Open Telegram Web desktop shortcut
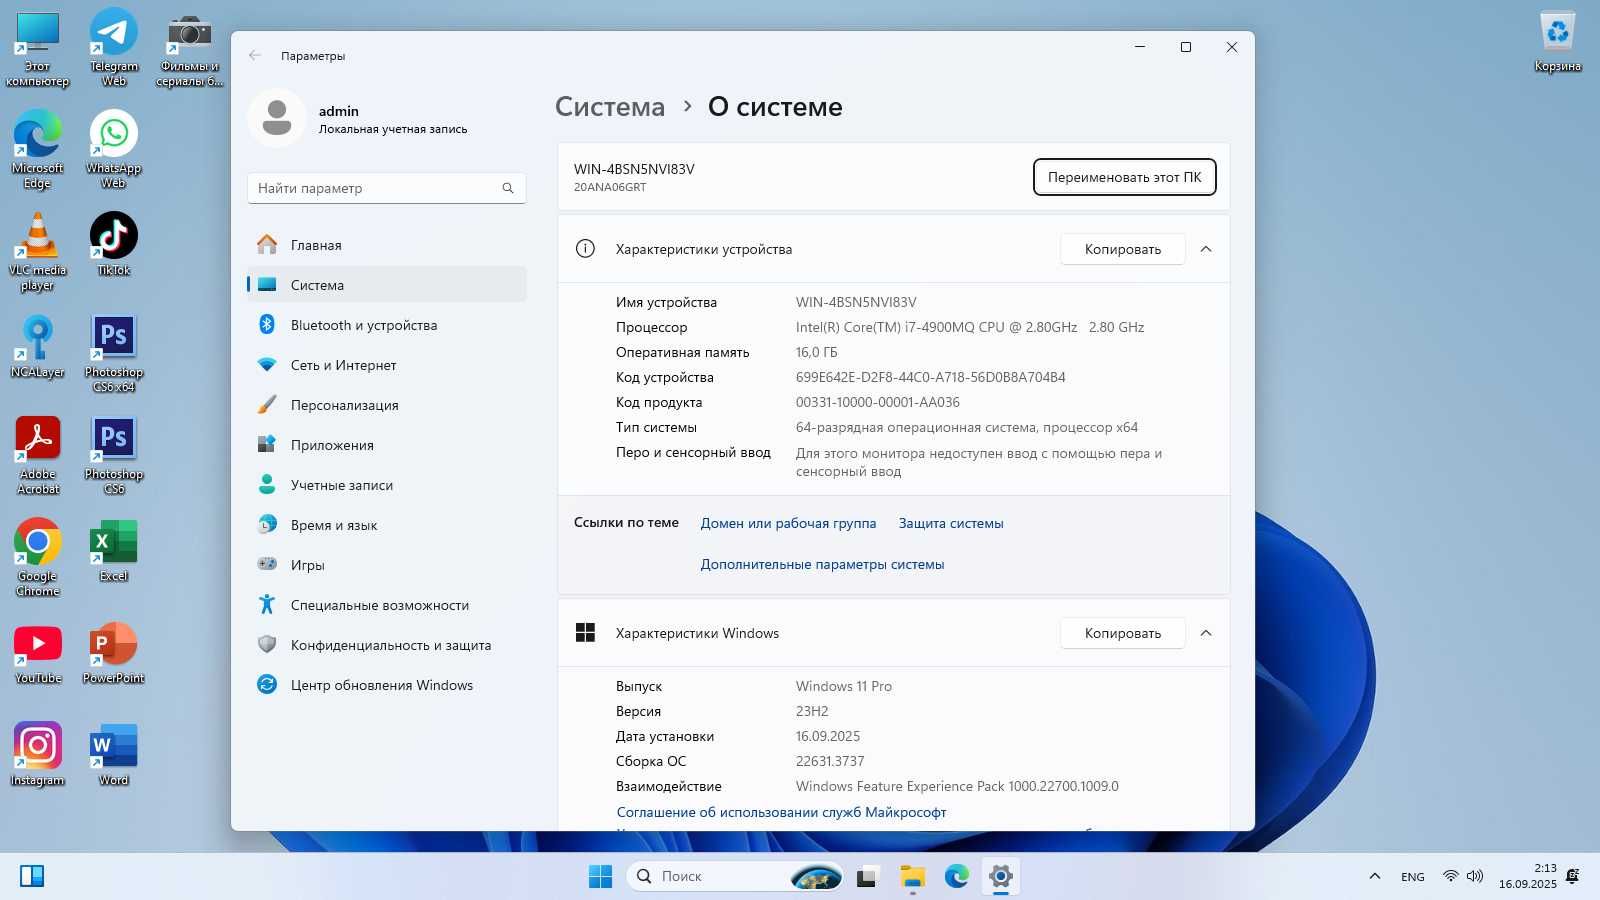Screen dimensions: 1600x900 tap(114, 47)
